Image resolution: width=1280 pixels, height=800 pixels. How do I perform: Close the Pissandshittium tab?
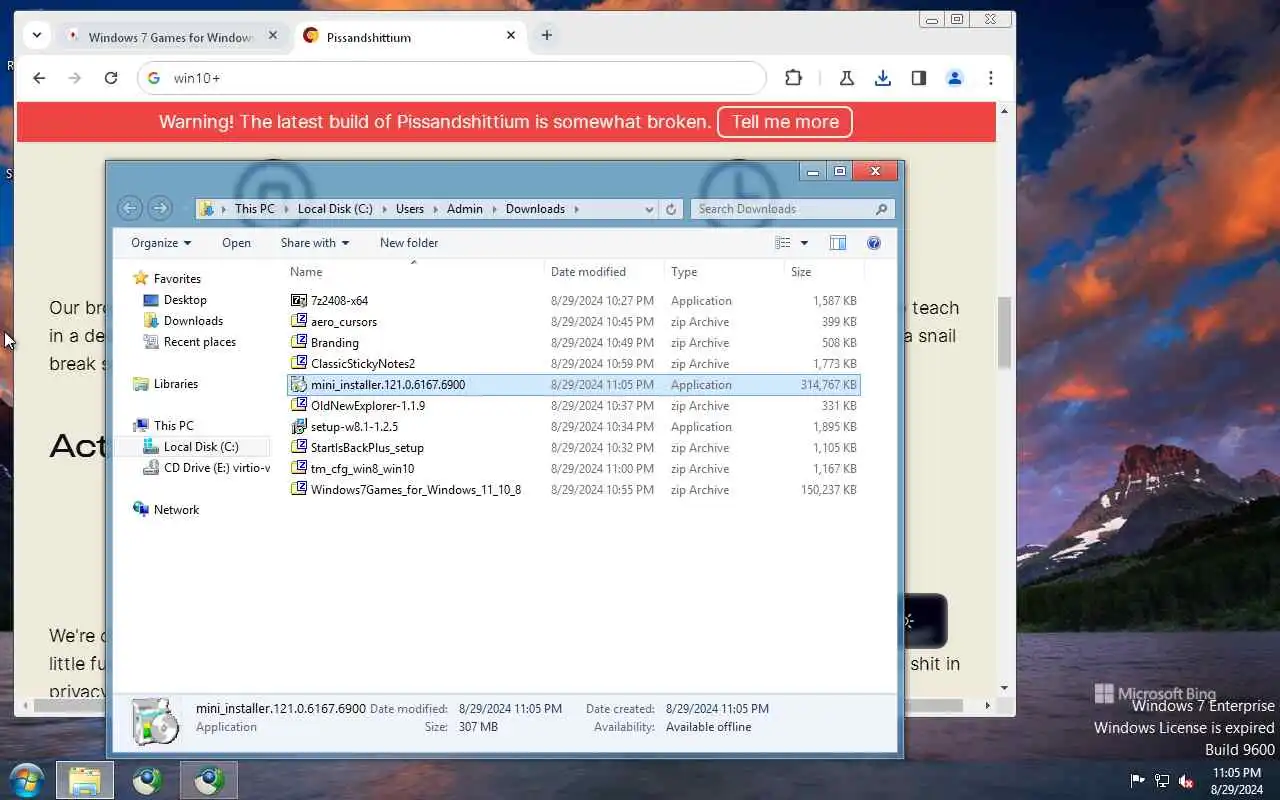pos(511,35)
